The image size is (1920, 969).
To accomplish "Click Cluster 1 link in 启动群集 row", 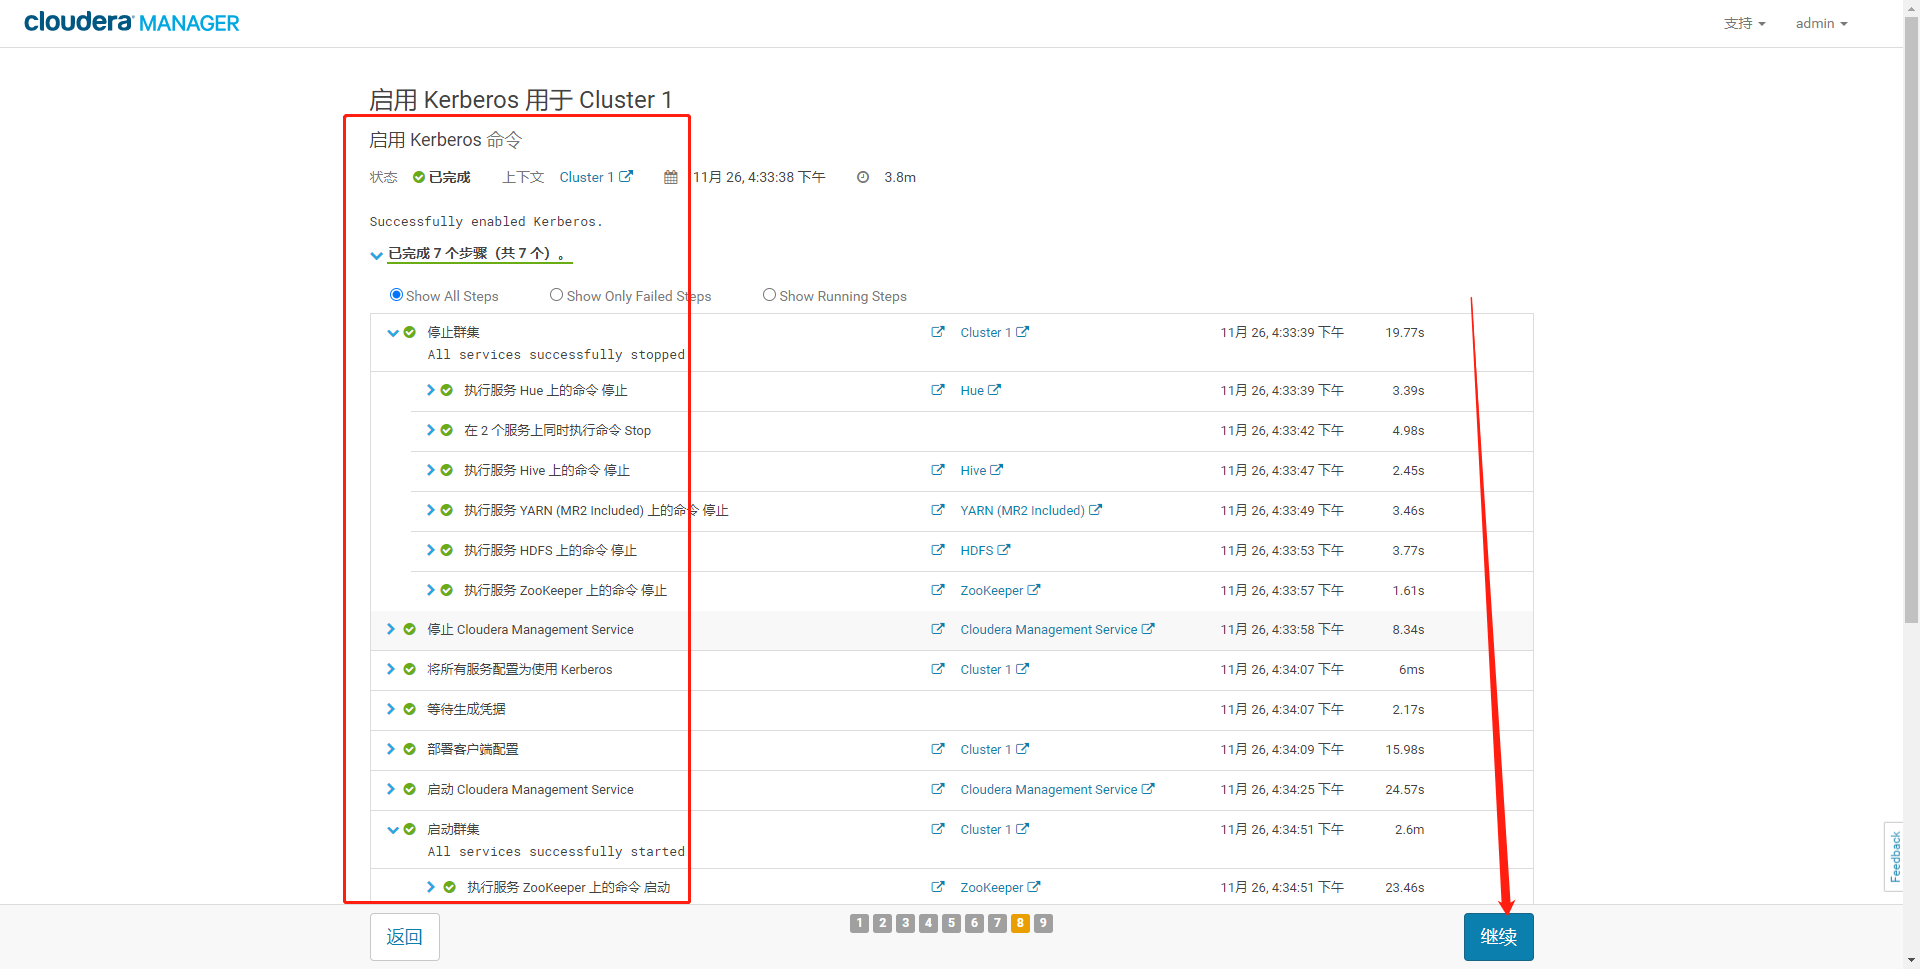I will tap(994, 829).
